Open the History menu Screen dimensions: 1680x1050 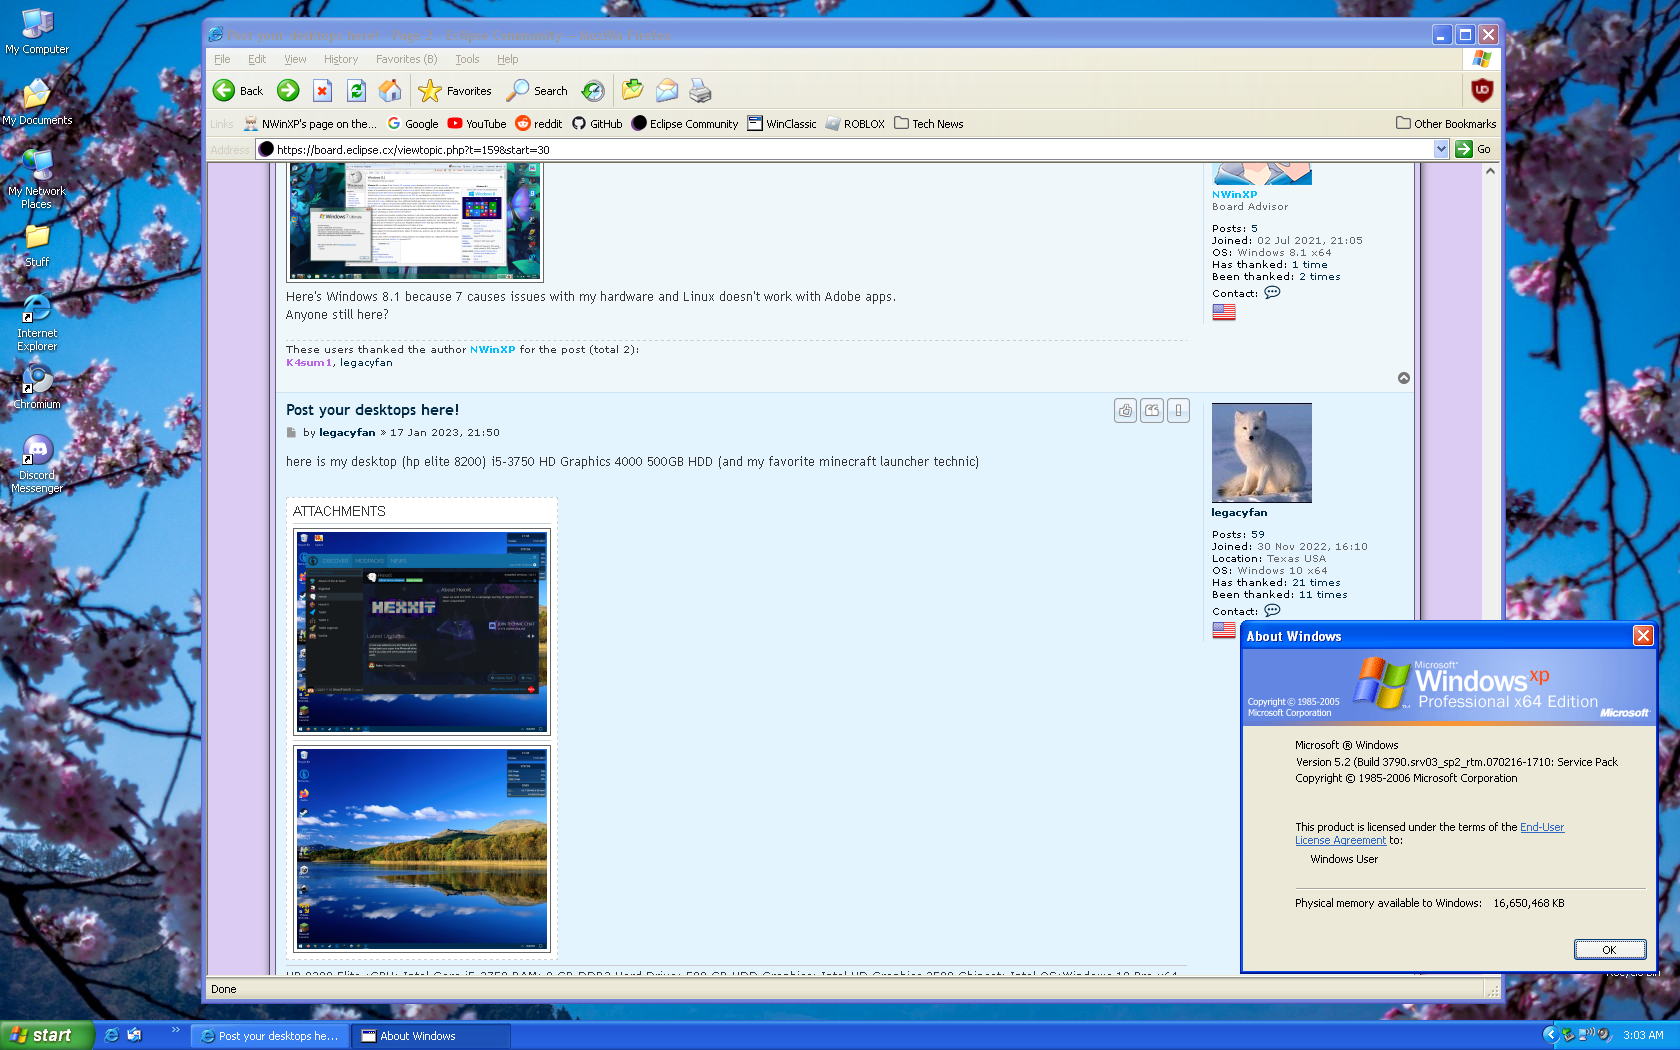point(340,59)
